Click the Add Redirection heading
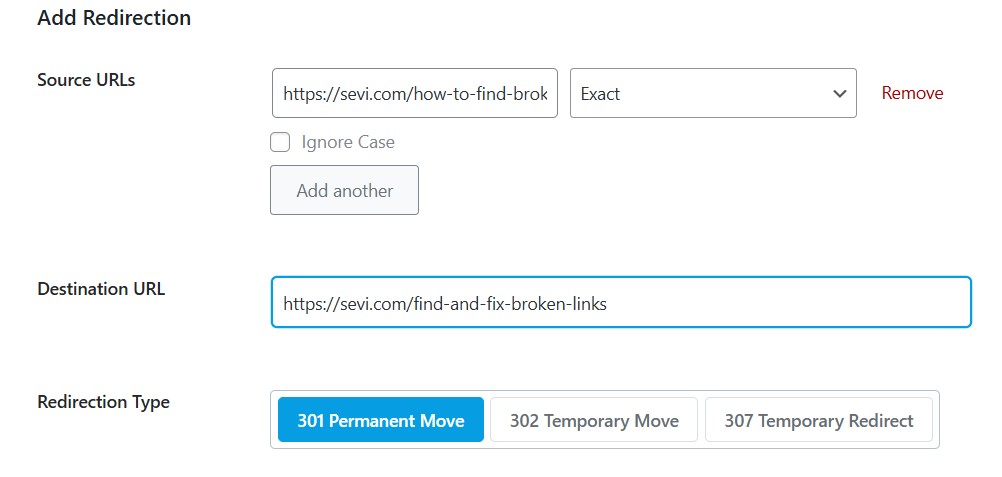 tap(114, 18)
